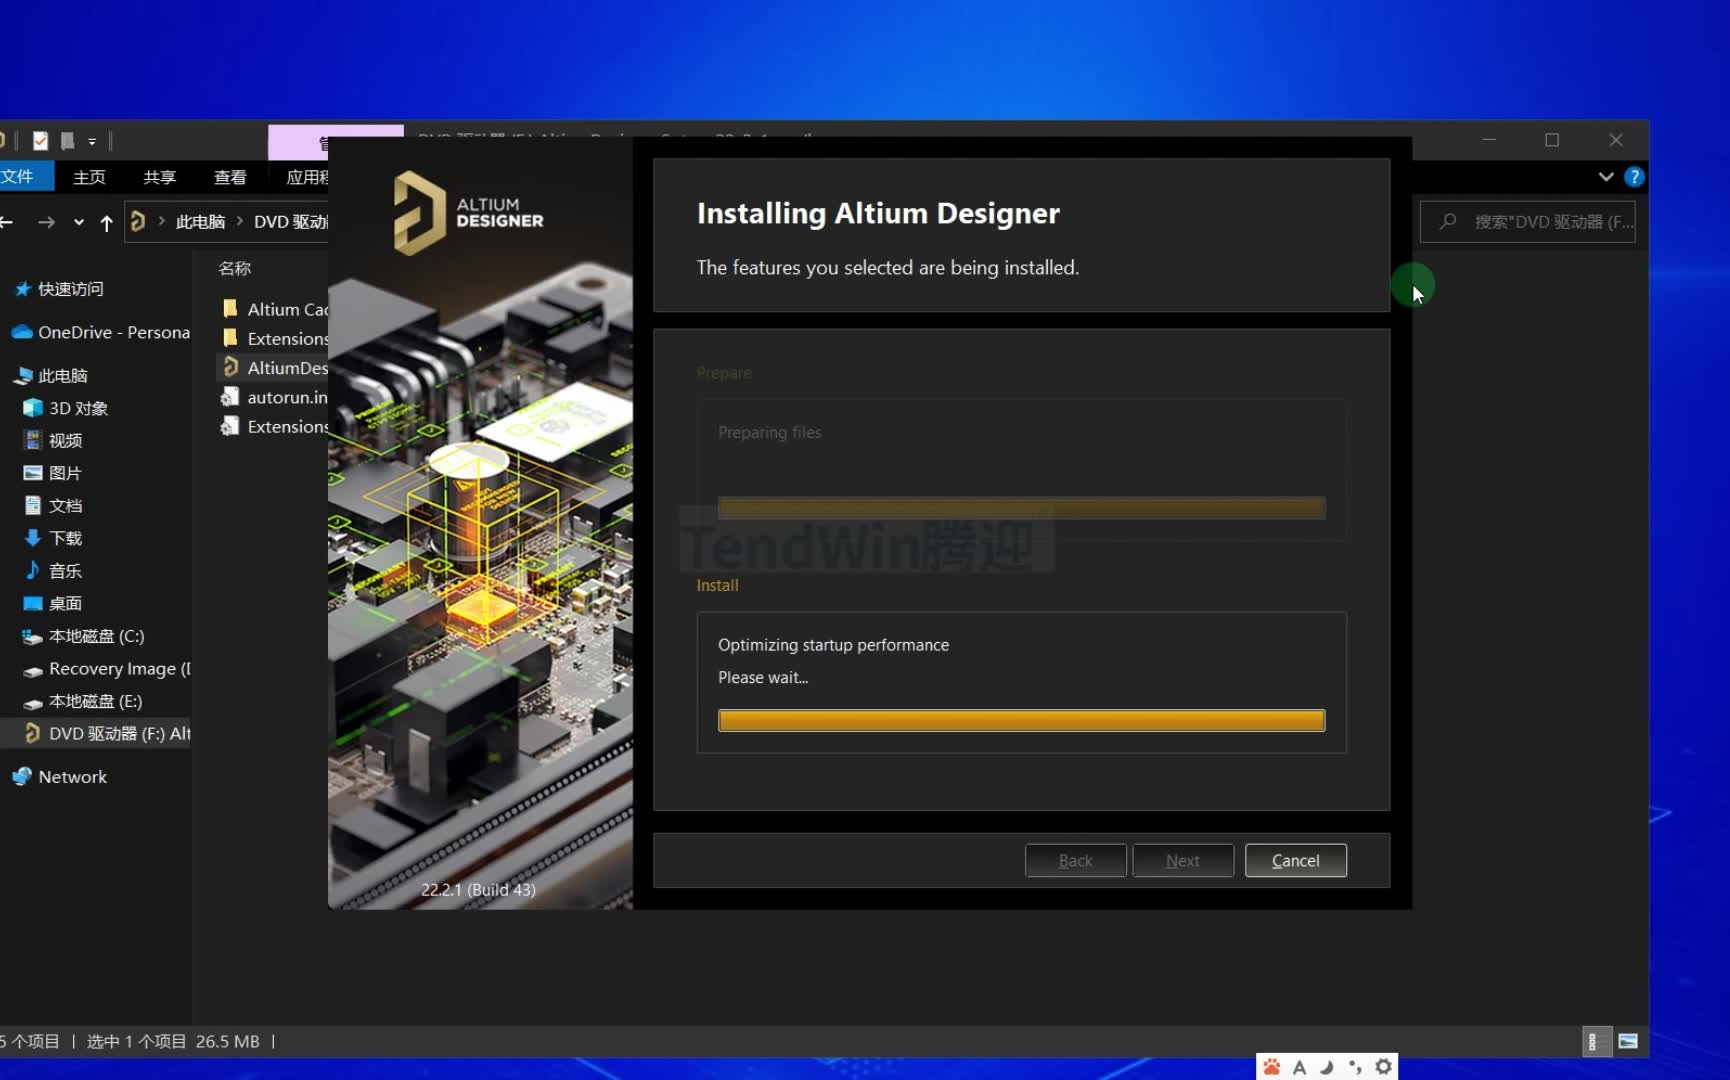Expand breadcrumb chevron before 此电脑

[161, 221]
